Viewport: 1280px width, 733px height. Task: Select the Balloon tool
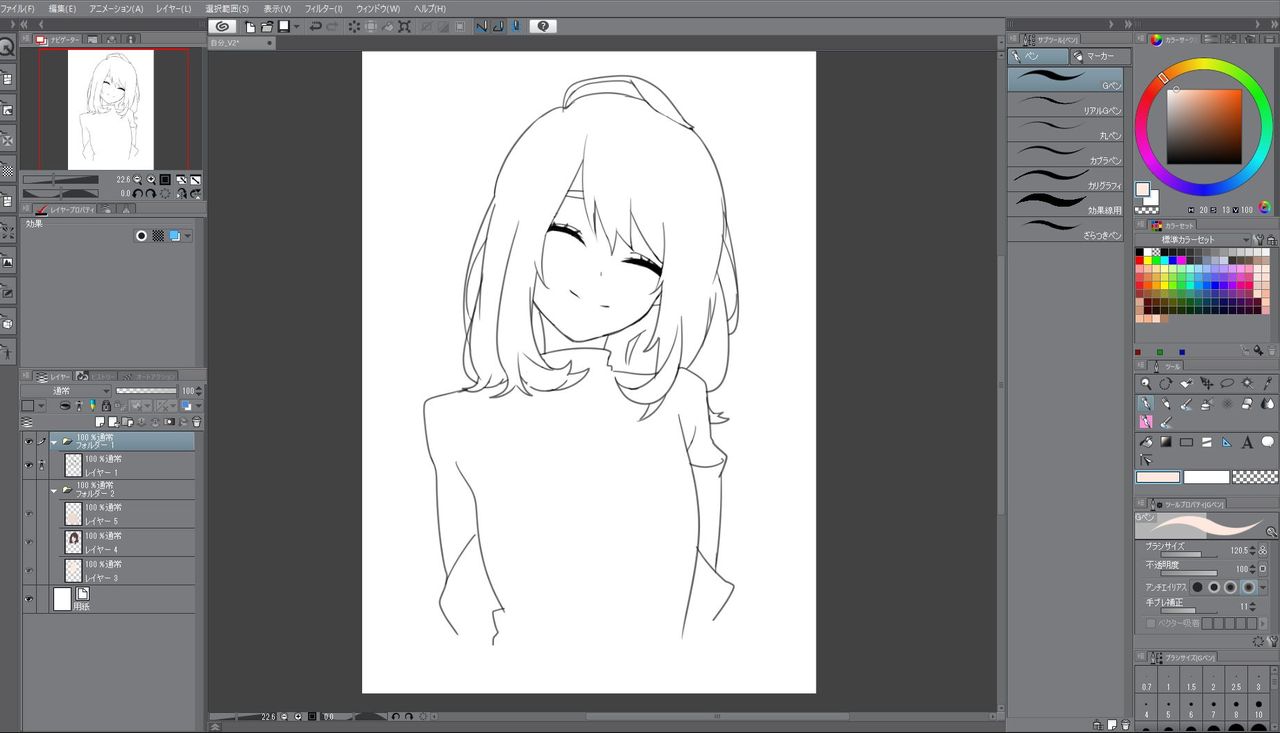1268,442
